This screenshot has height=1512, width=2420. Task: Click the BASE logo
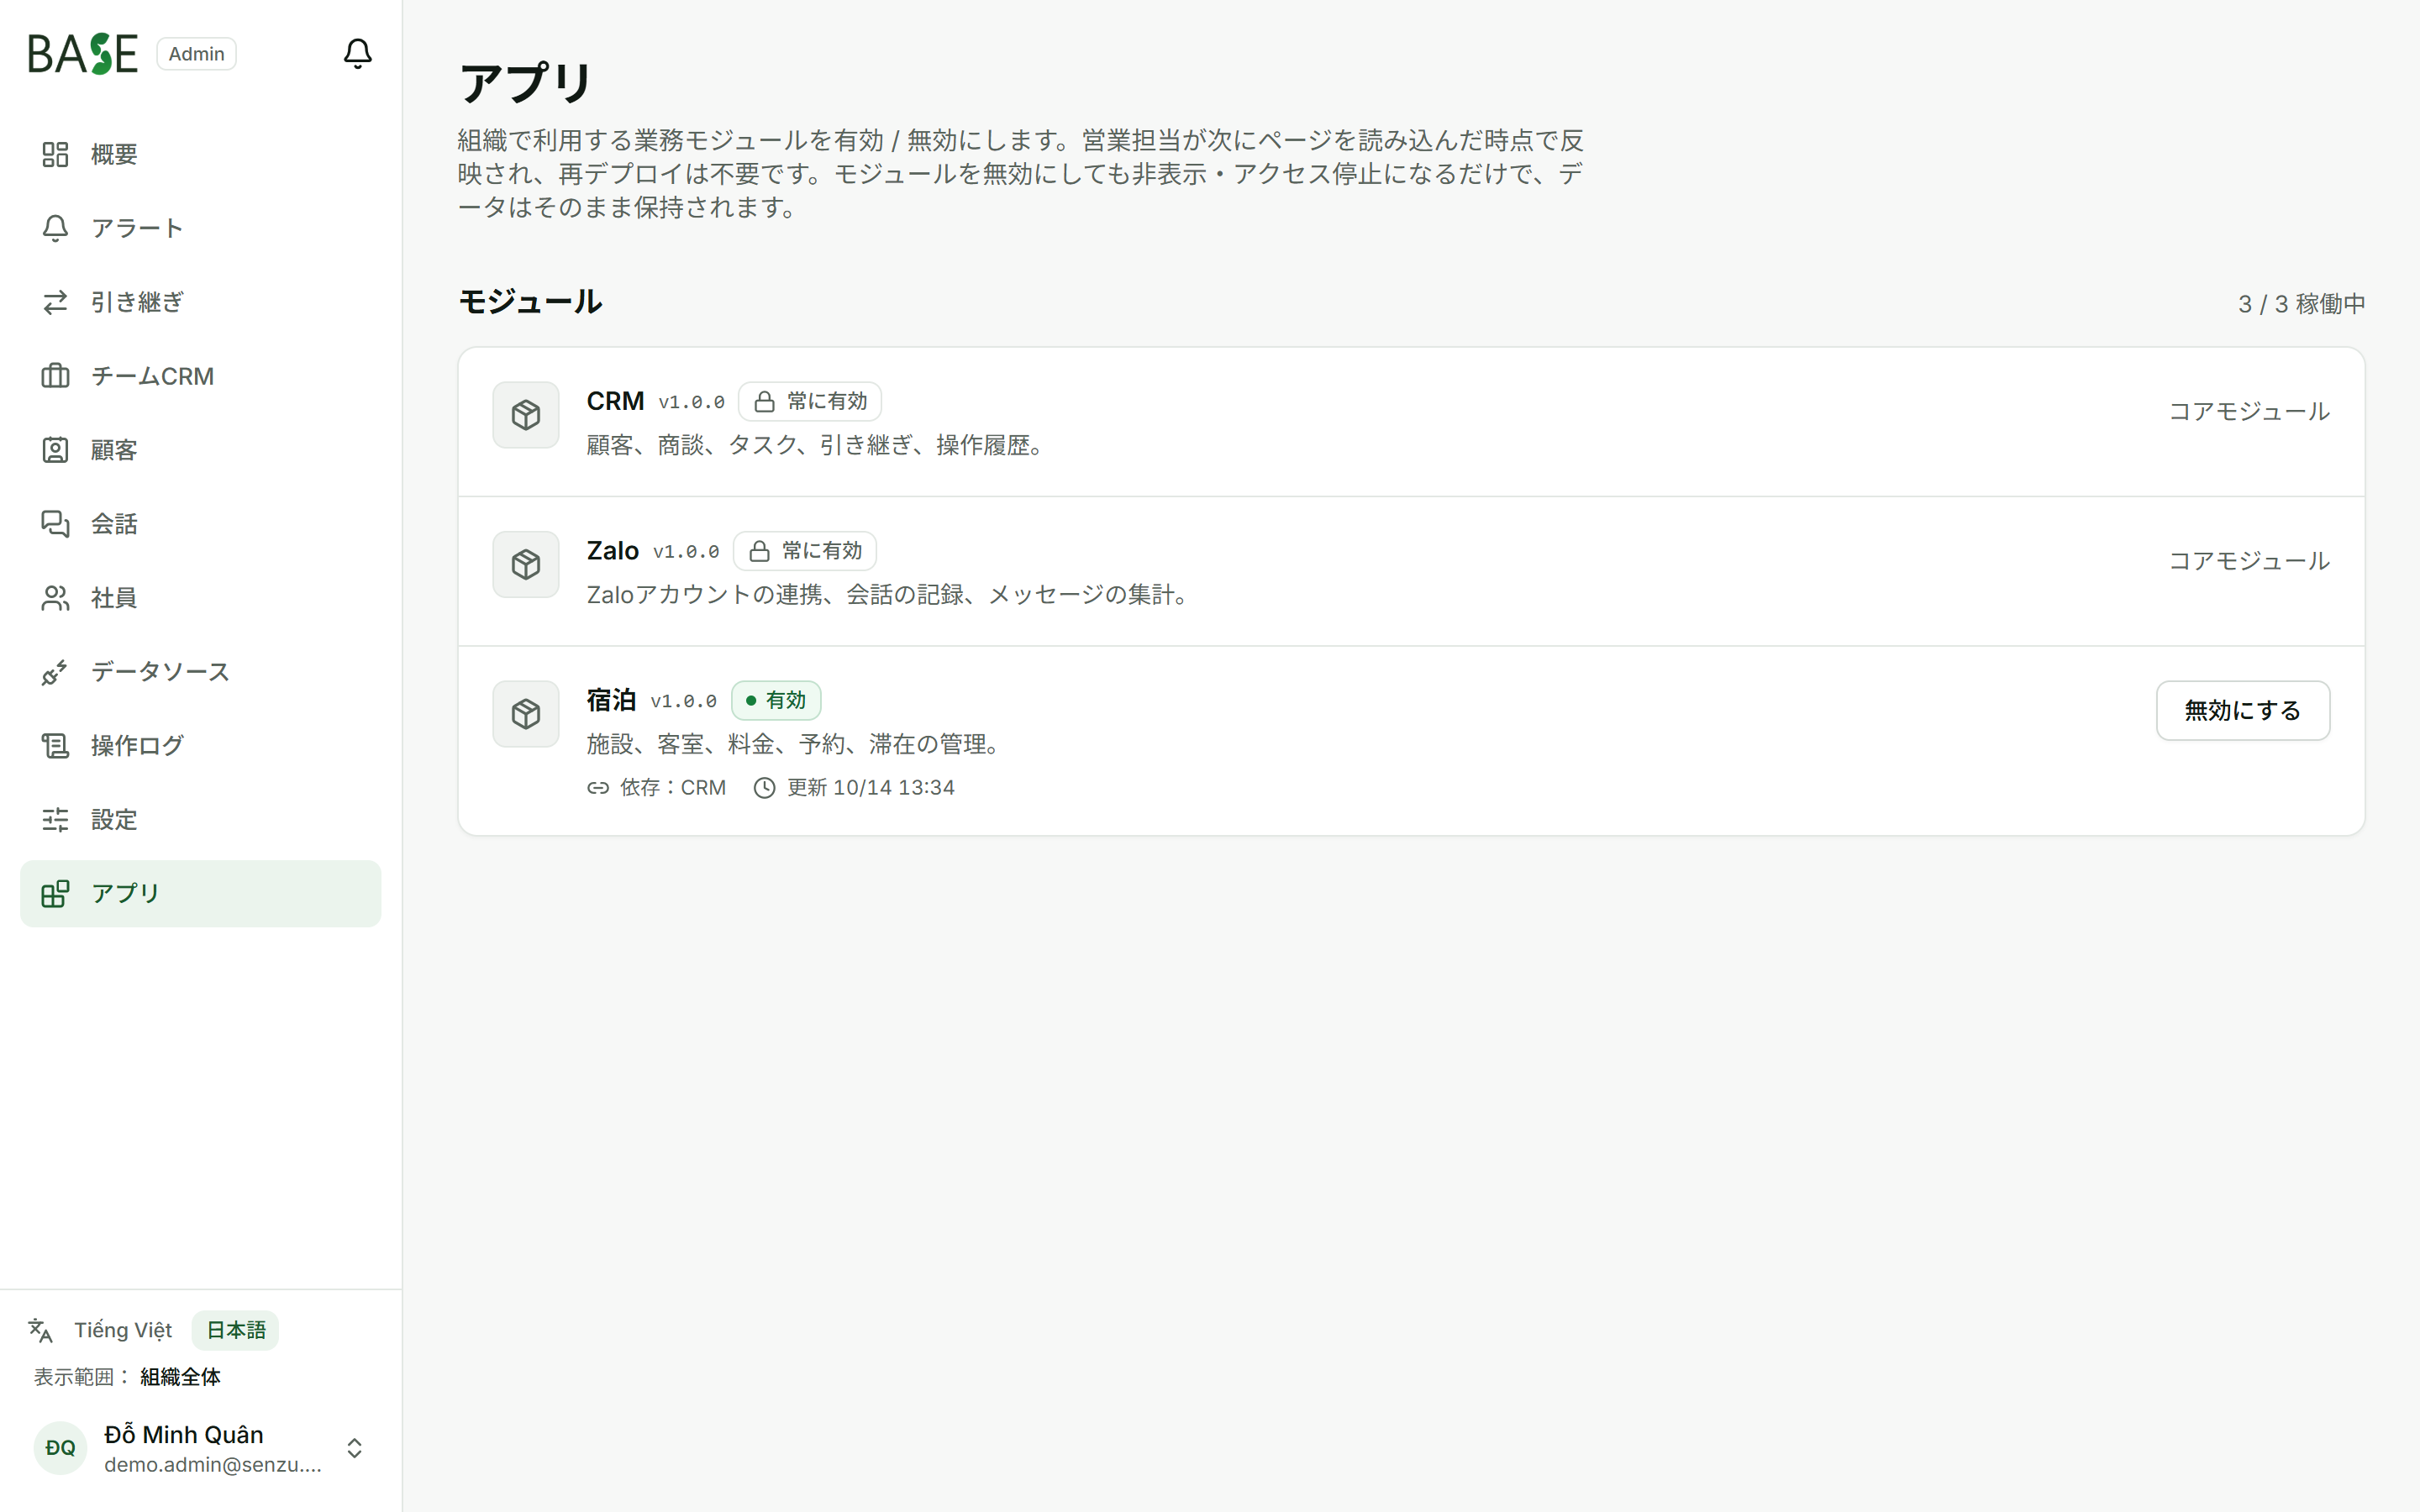coord(83,54)
